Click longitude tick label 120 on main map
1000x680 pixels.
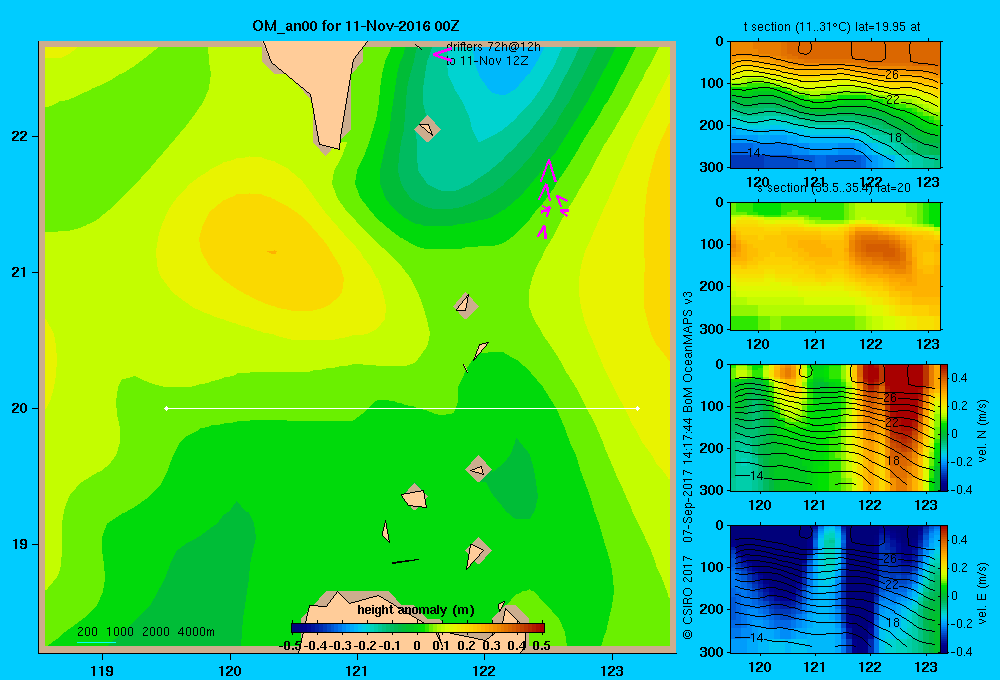[230, 670]
